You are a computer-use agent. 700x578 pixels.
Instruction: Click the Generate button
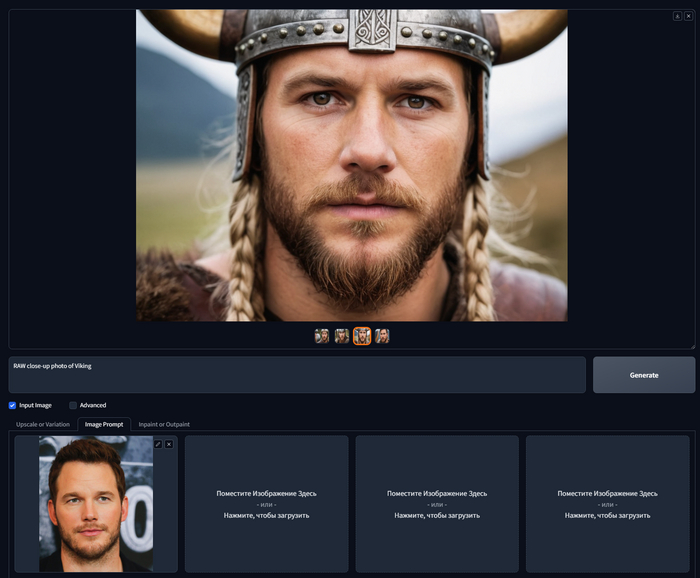click(644, 375)
